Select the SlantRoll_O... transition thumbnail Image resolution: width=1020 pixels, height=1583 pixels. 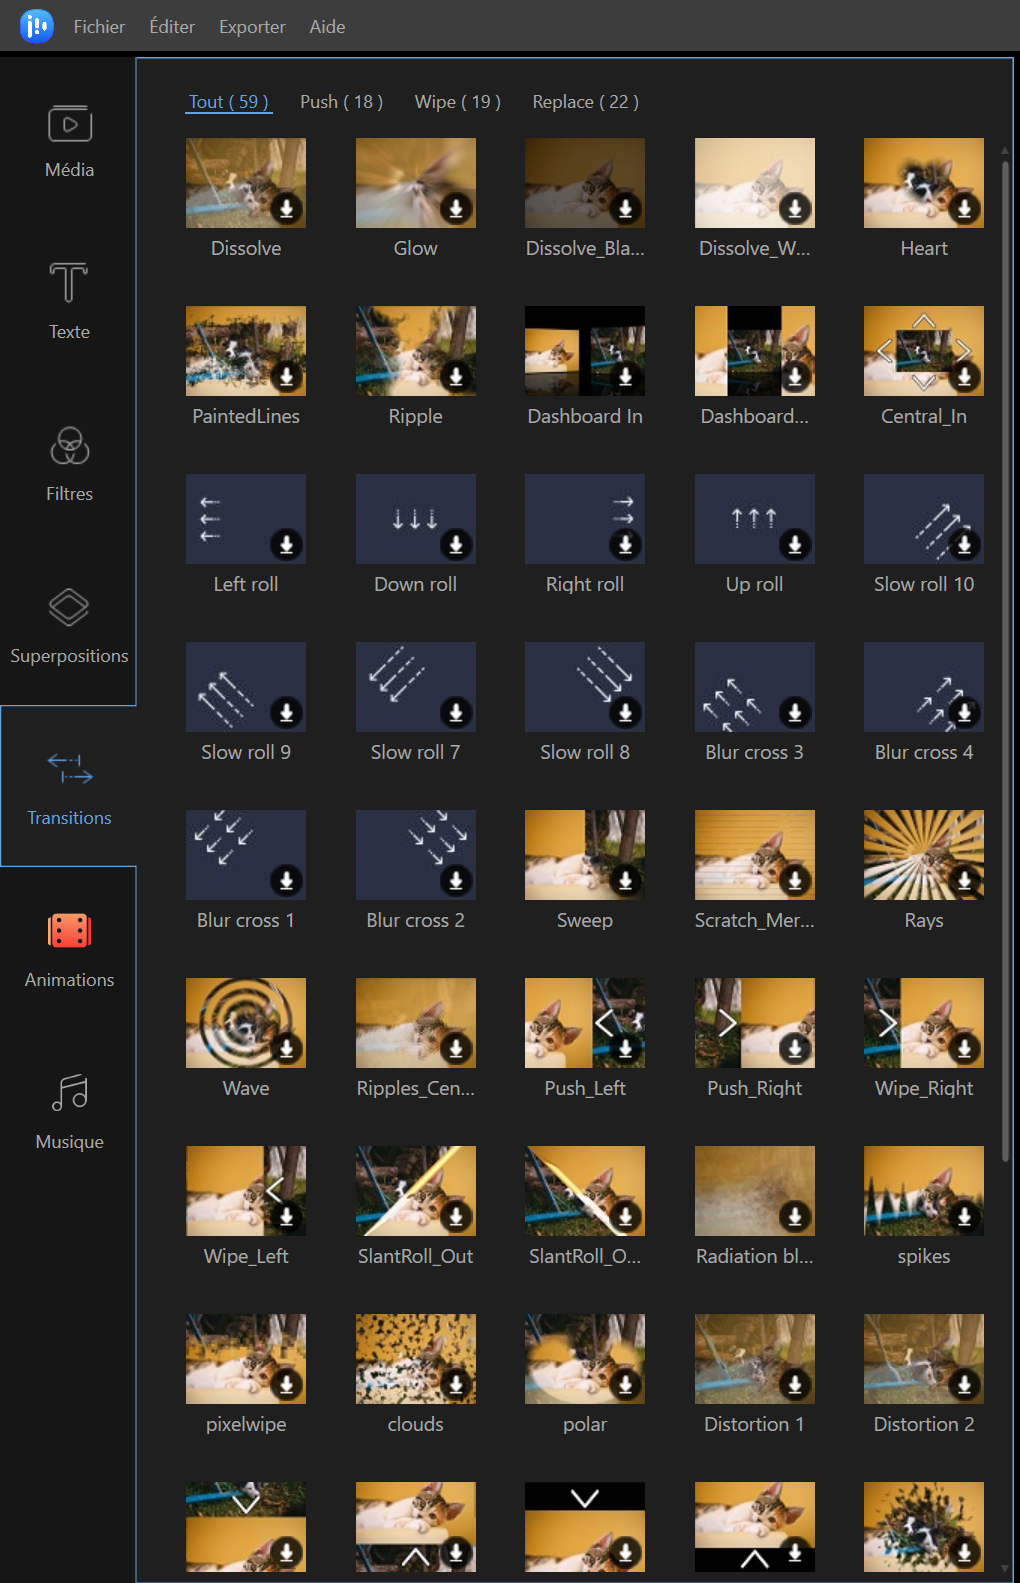[x=585, y=1191]
